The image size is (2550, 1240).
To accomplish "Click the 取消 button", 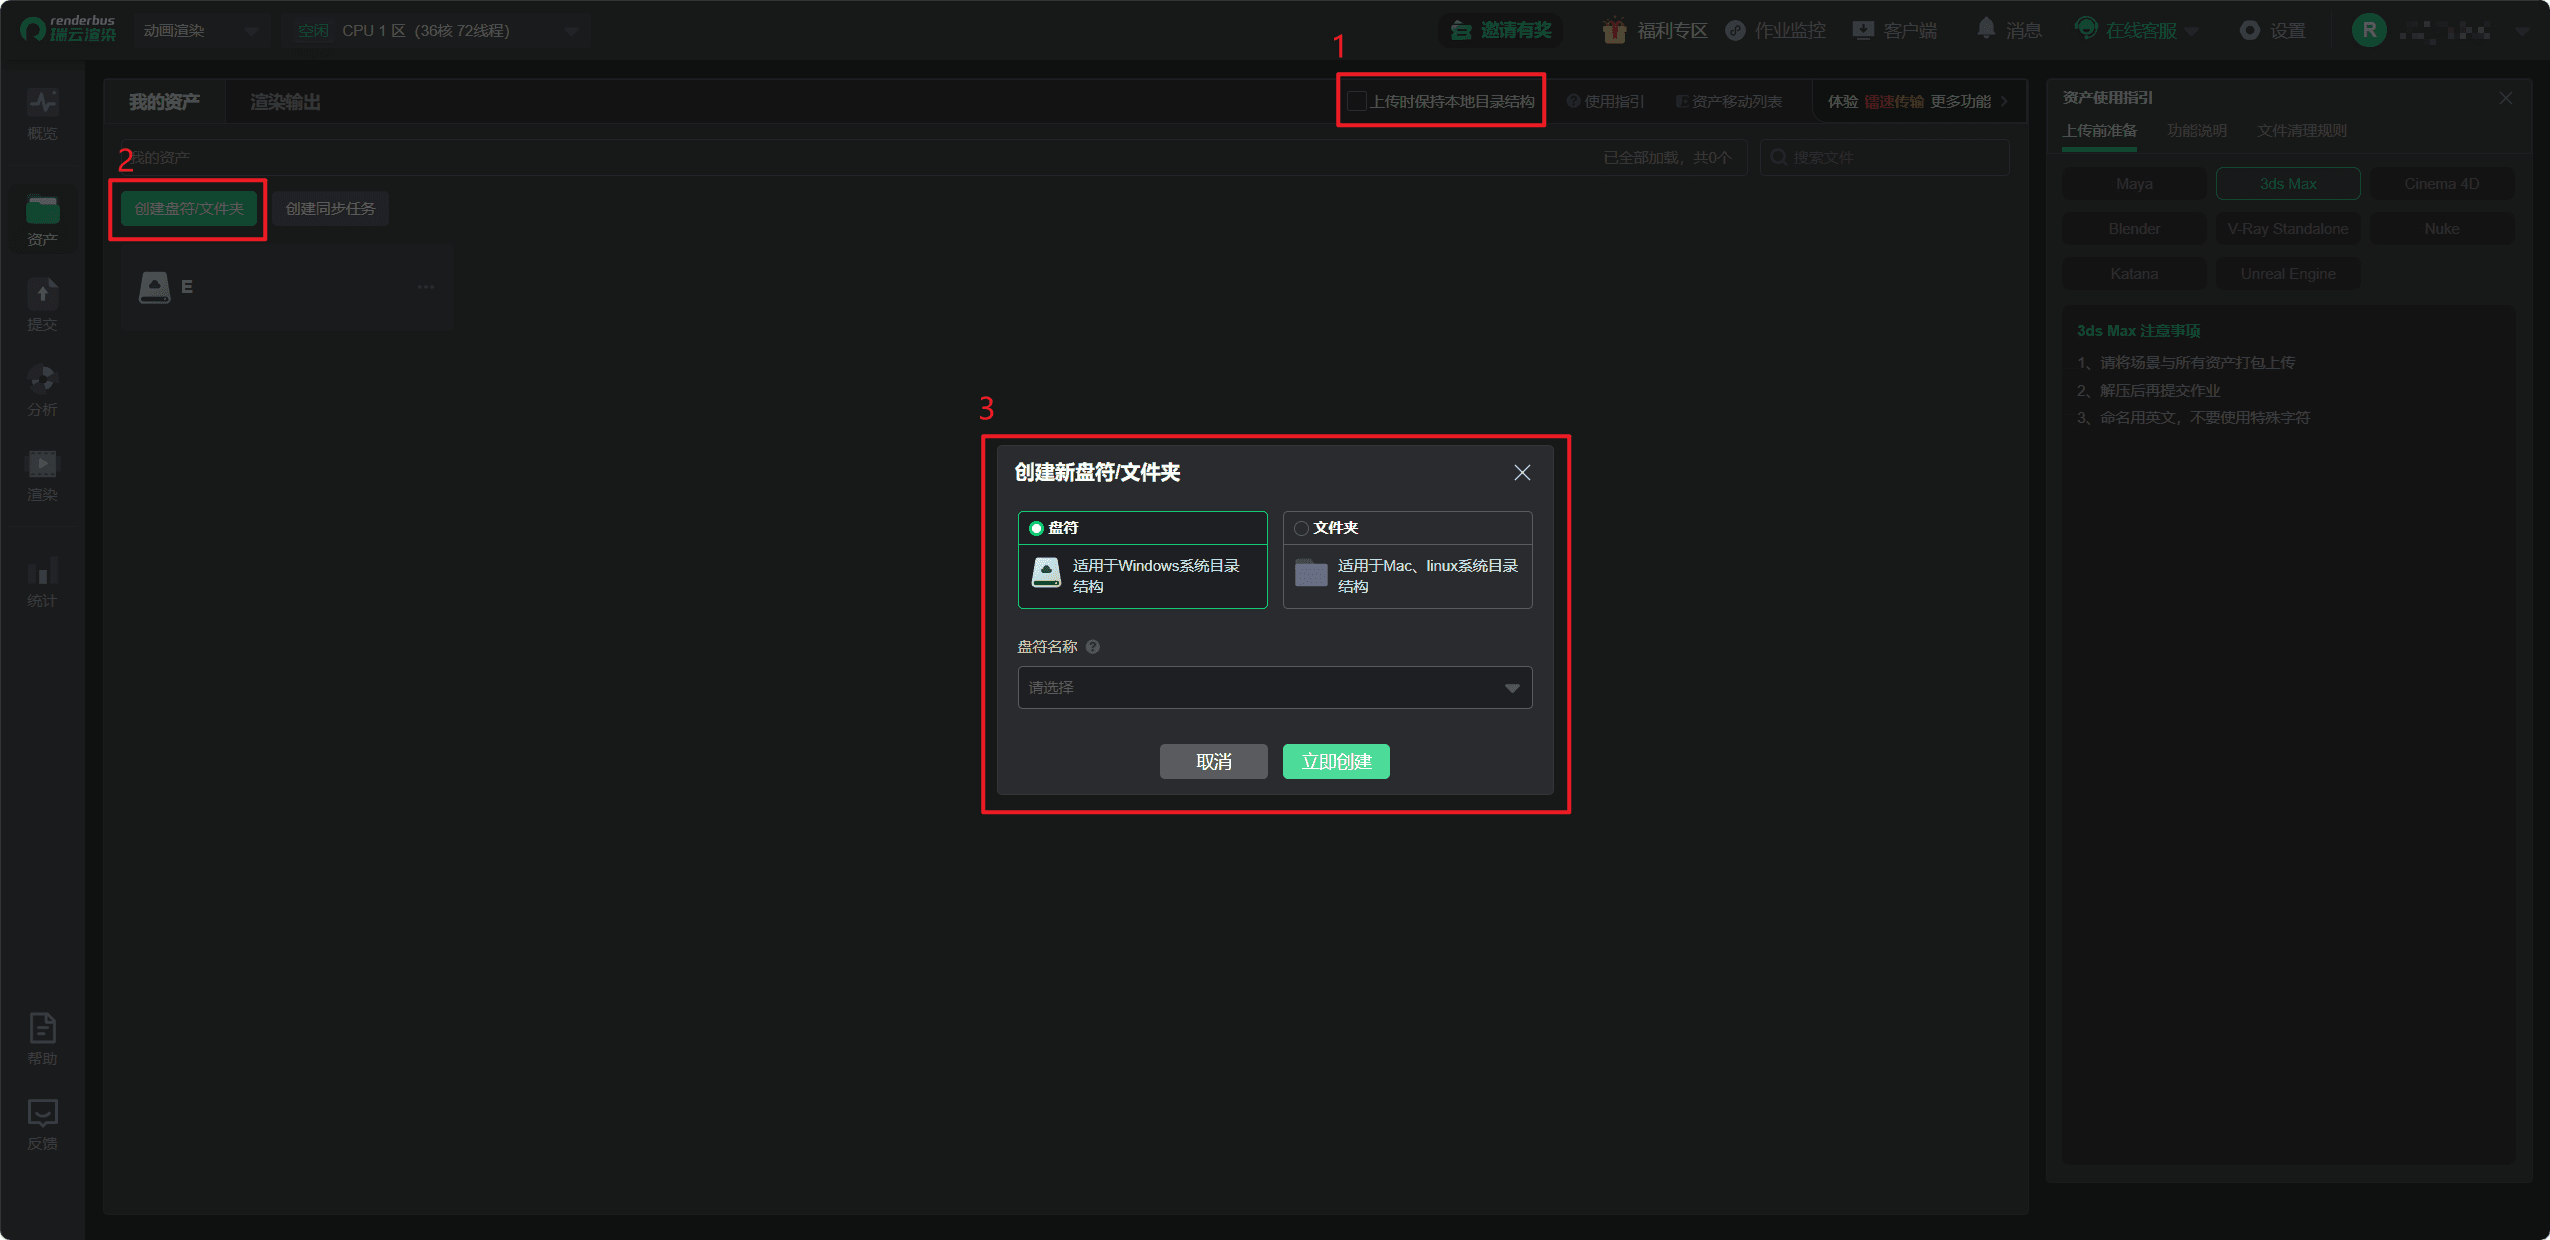I will pos(1214,762).
